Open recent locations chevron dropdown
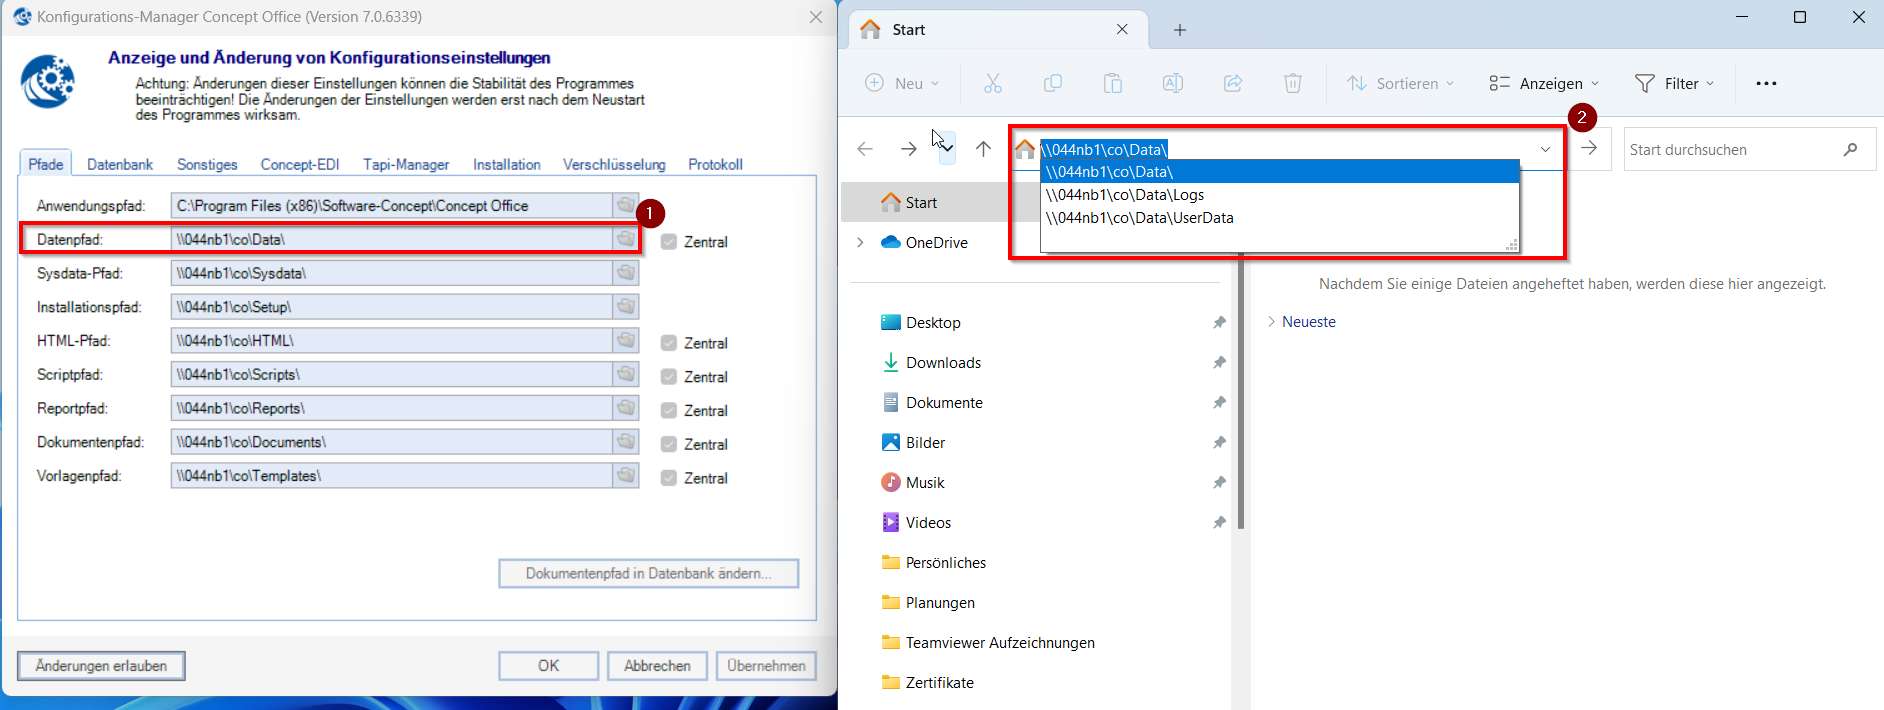 coord(946,149)
